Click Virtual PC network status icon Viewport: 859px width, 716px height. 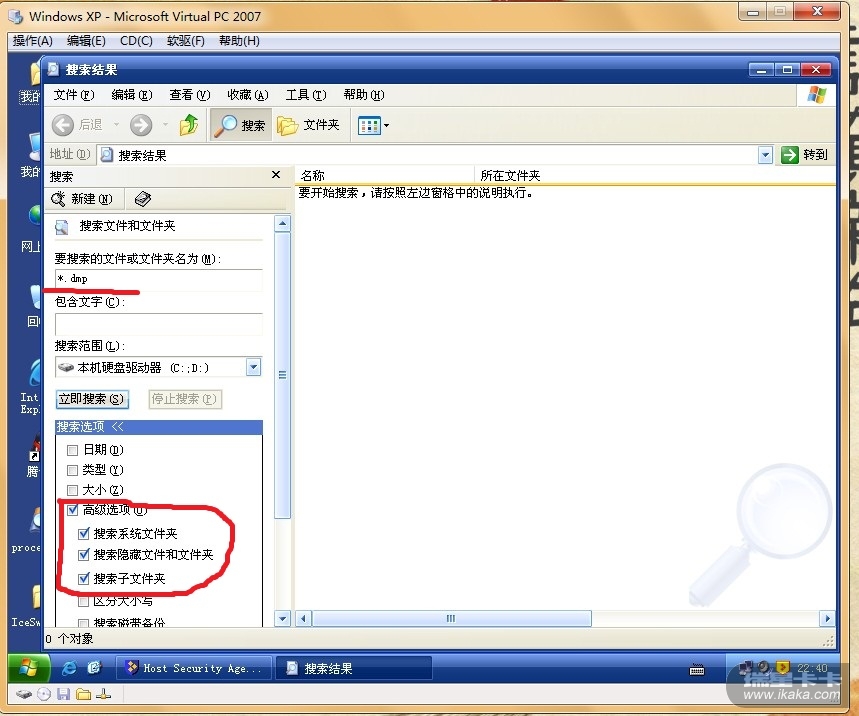103,695
